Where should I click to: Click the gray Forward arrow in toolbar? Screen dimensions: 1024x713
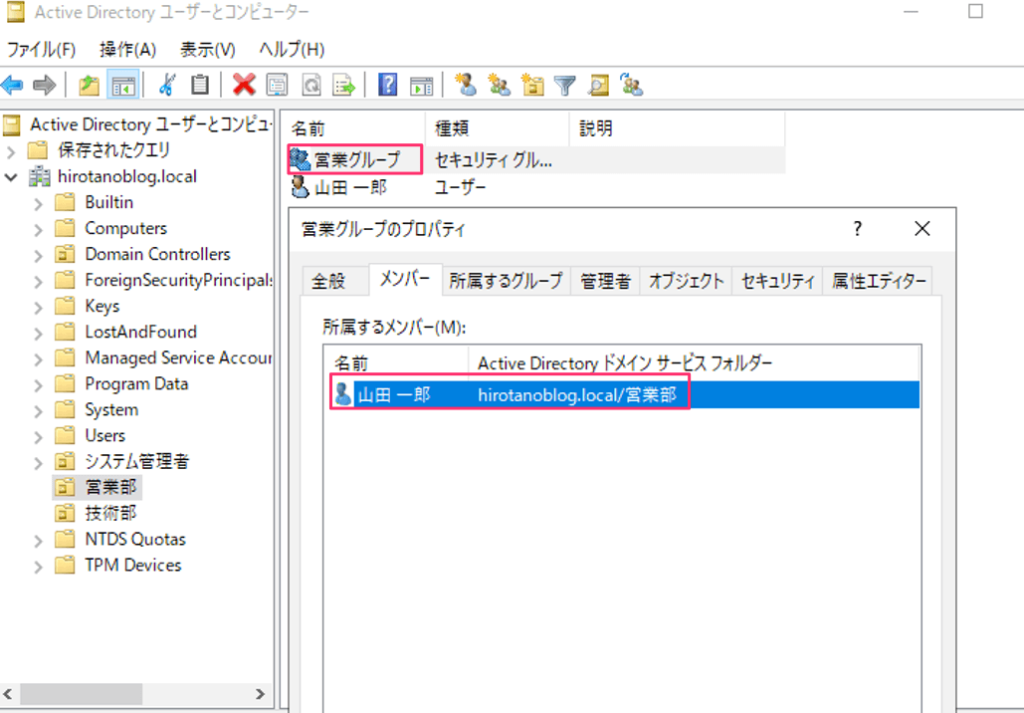coord(44,85)
